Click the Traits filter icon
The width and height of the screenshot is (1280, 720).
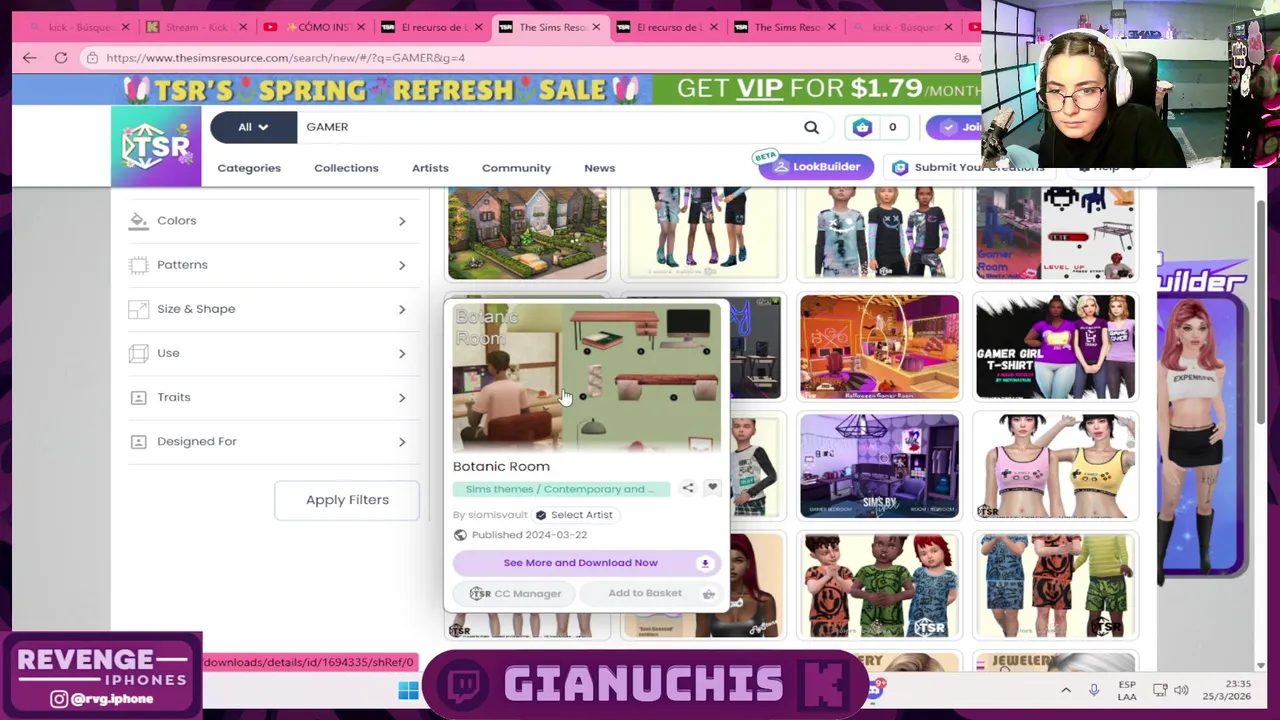point(138,397)
